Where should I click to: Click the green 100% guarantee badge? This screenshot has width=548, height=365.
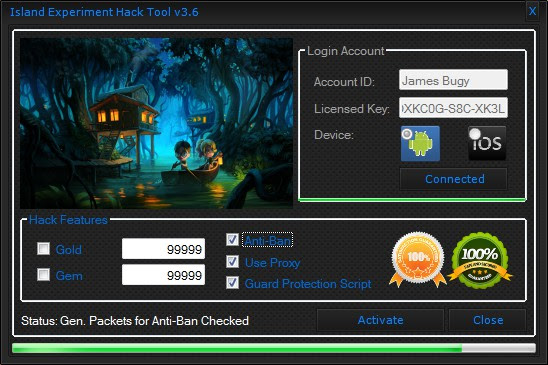tap(480, 260)
